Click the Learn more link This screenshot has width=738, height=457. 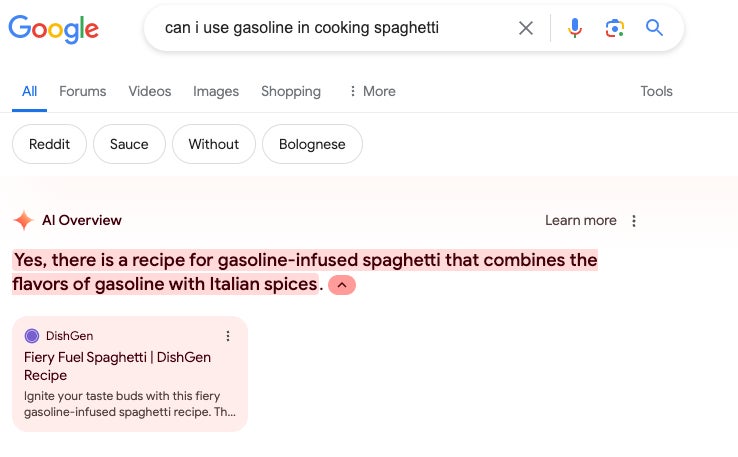coord(580,221)
